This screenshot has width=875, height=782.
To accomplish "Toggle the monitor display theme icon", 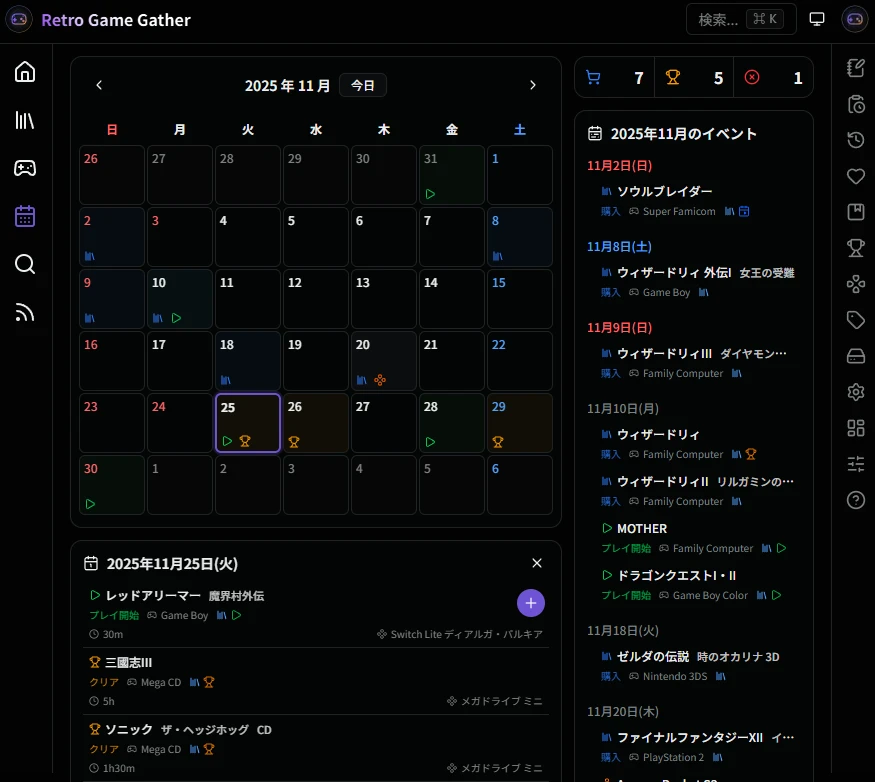I will (817, 19).
